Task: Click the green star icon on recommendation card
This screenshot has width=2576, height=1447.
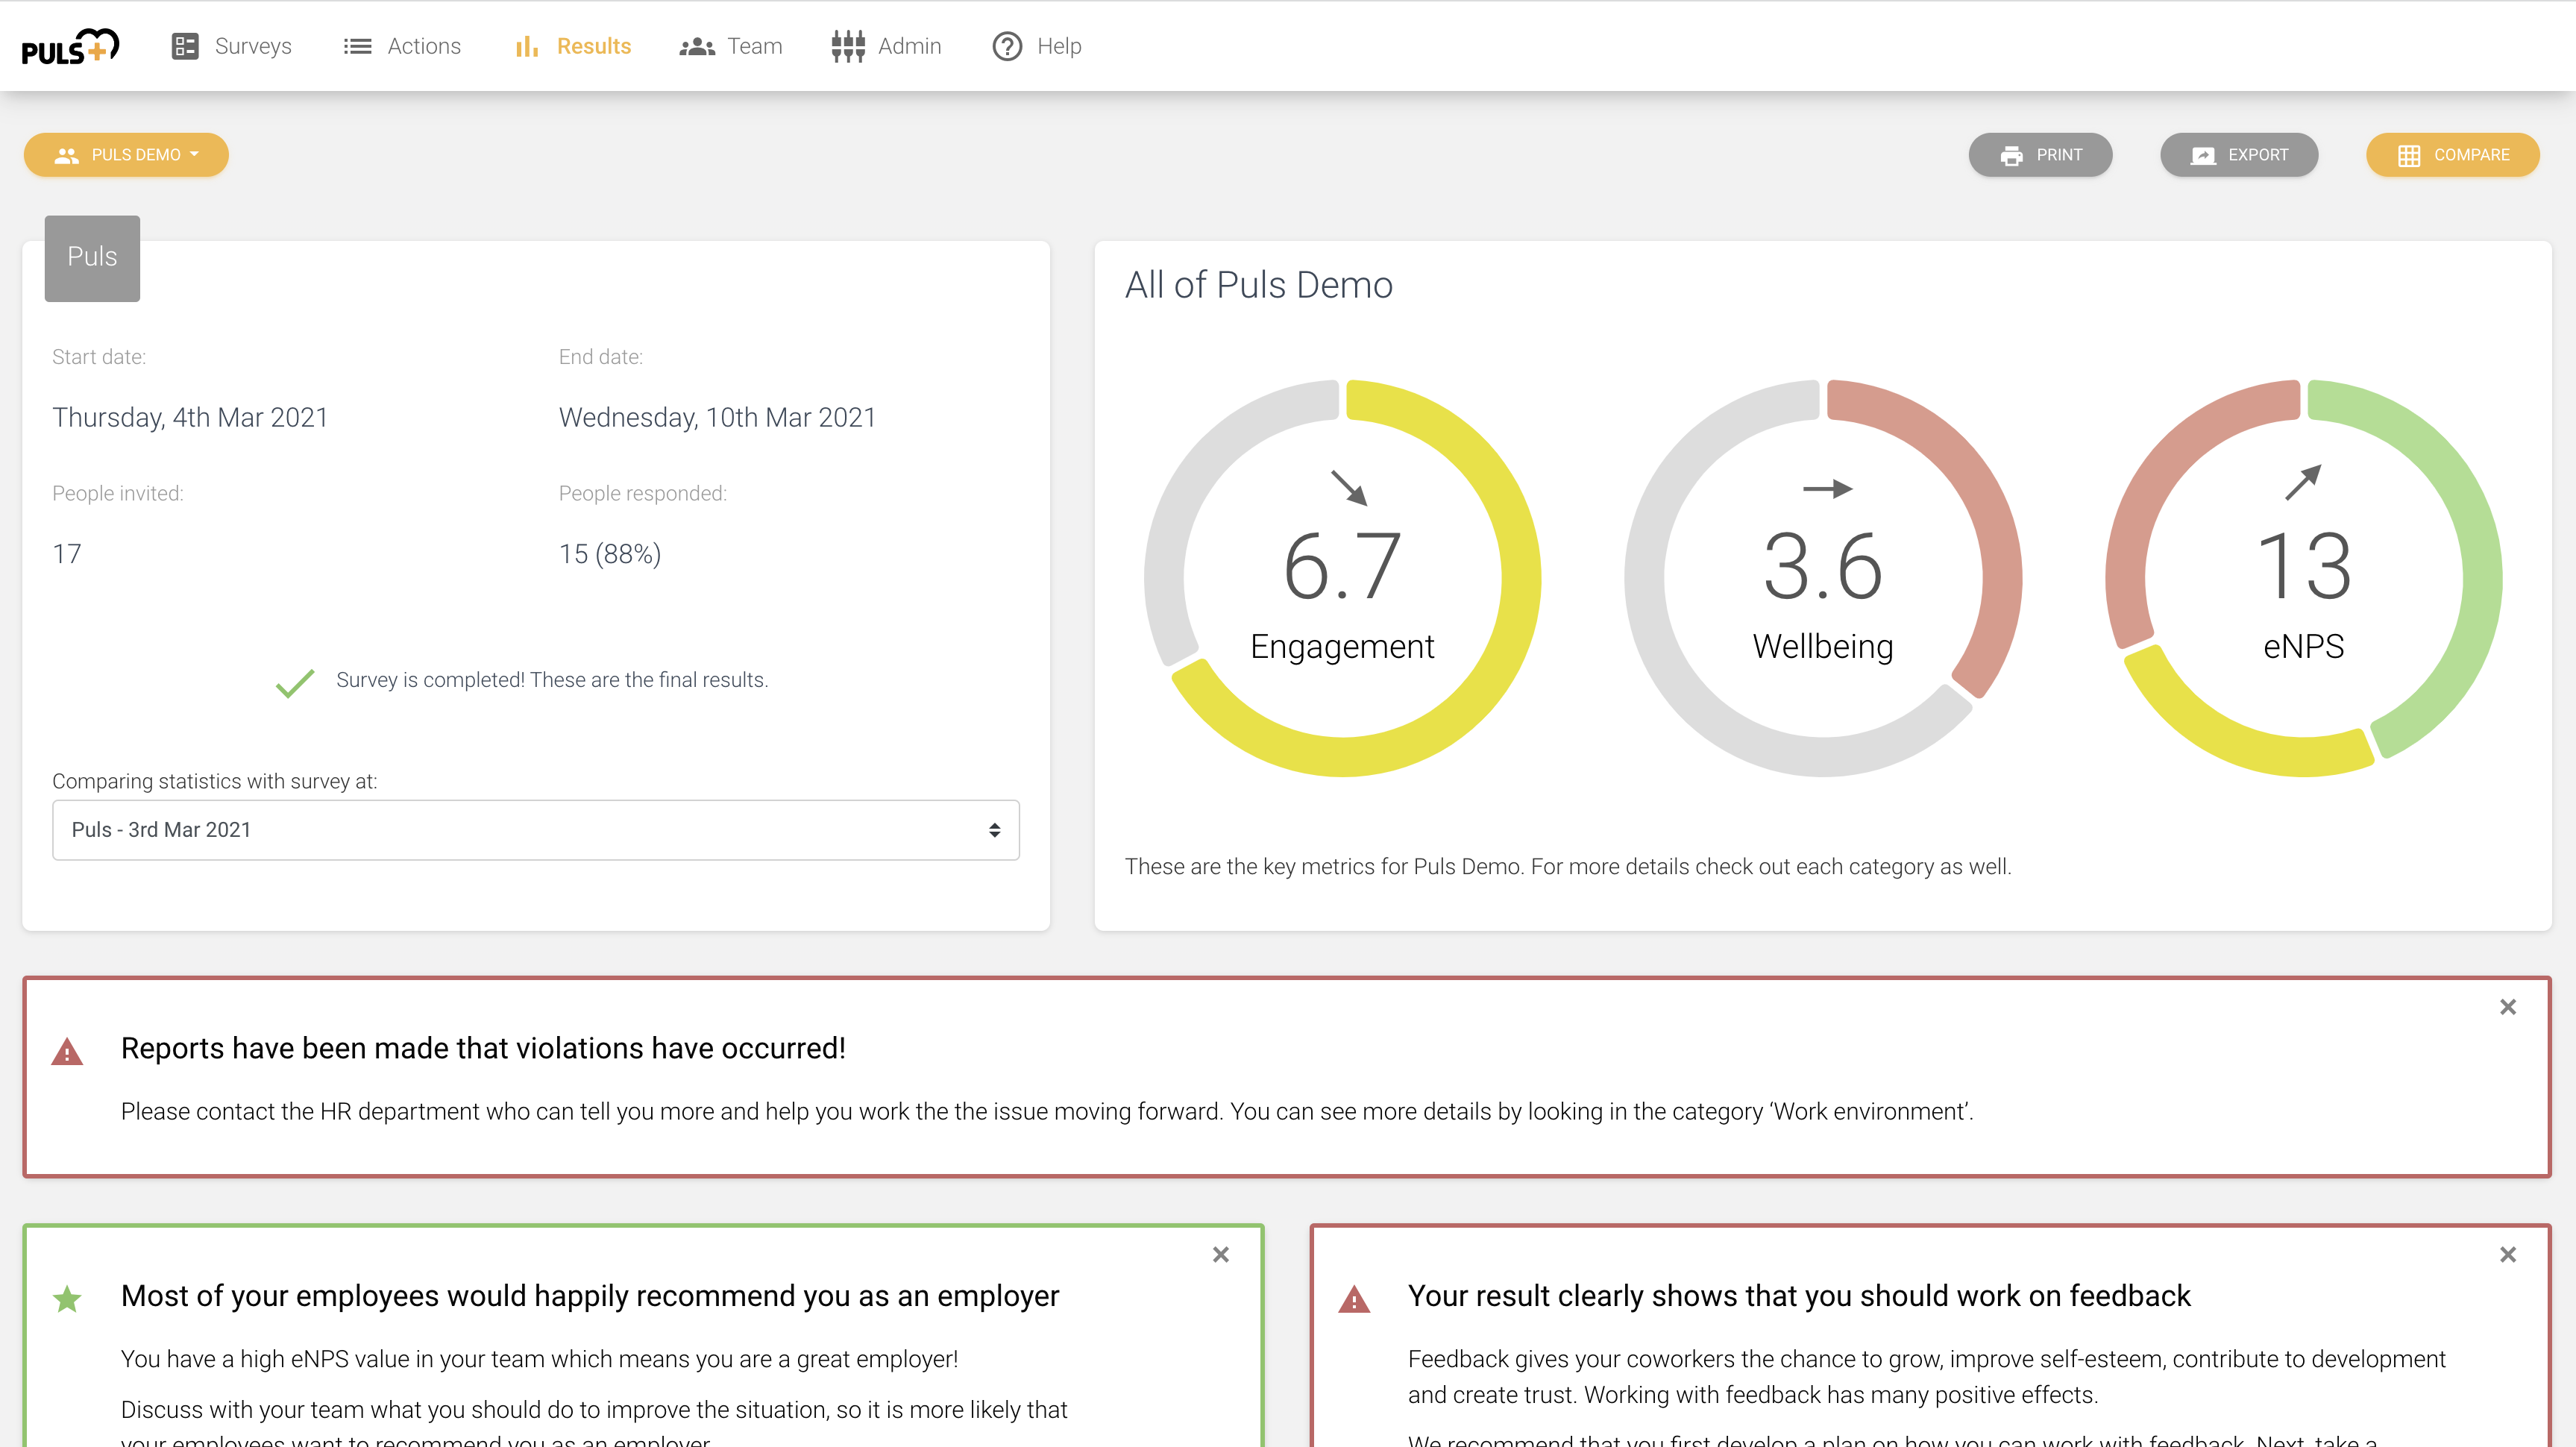Action: [x=67, y=1298]
